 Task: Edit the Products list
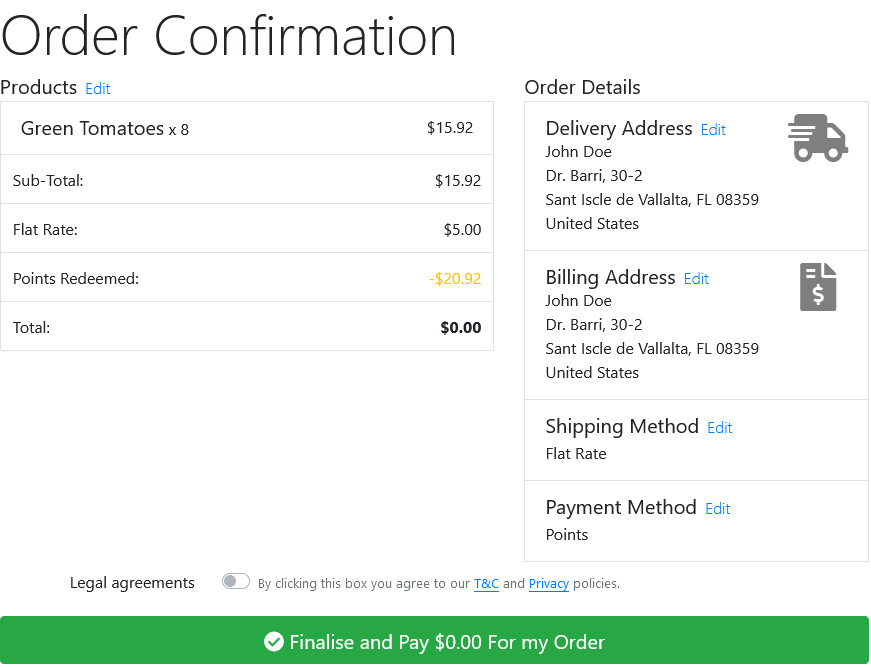(98, 89)
